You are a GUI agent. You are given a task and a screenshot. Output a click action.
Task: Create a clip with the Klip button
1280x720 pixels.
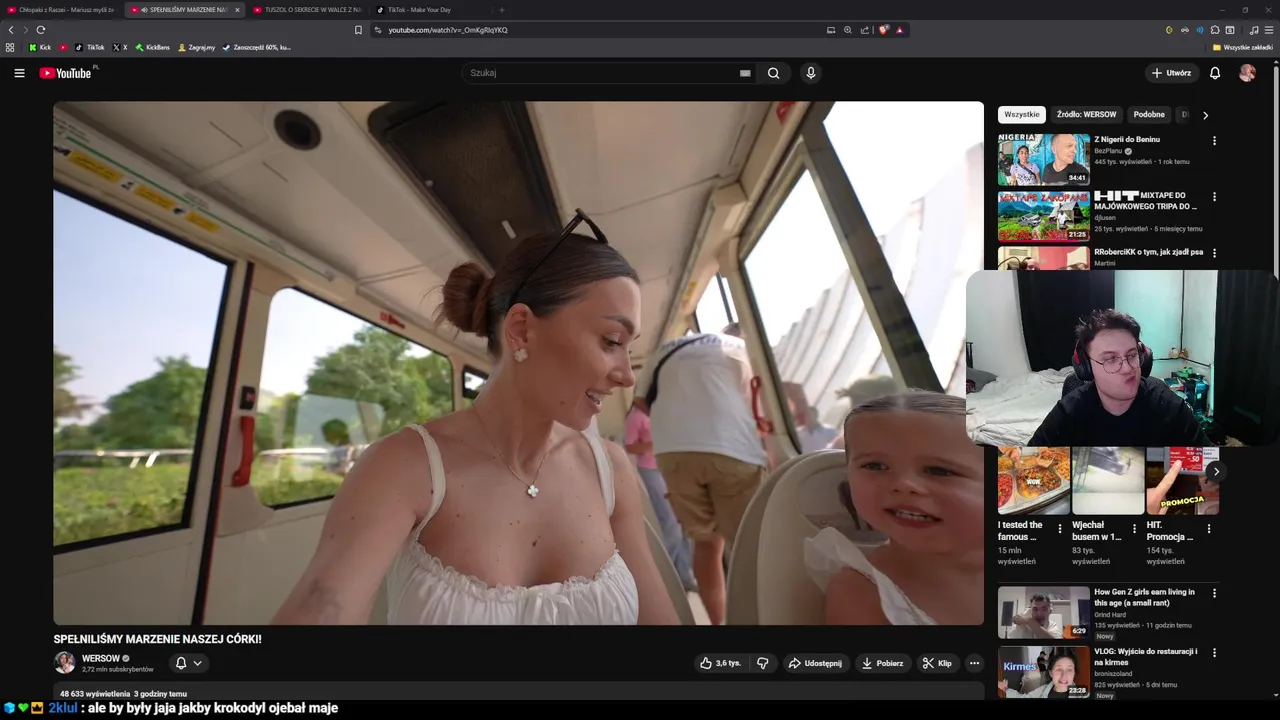click(937, 663)
